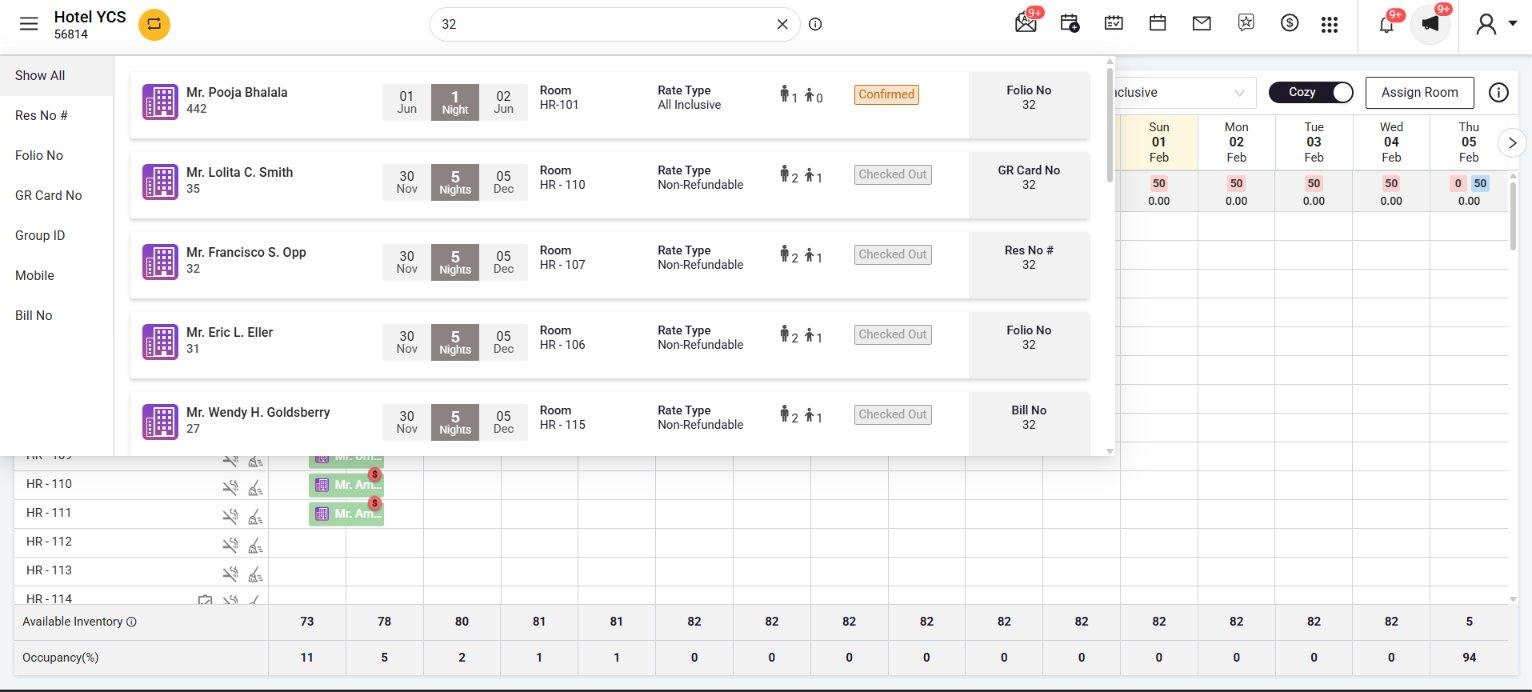The width and height of the screenshot is (1532, 692).
Task: Click the building icon on Lolita C. Smith result
Action: 160,182
